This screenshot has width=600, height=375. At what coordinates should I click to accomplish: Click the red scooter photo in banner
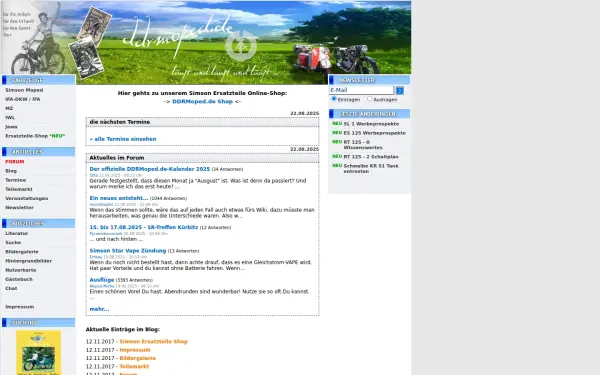coord(313,60)
